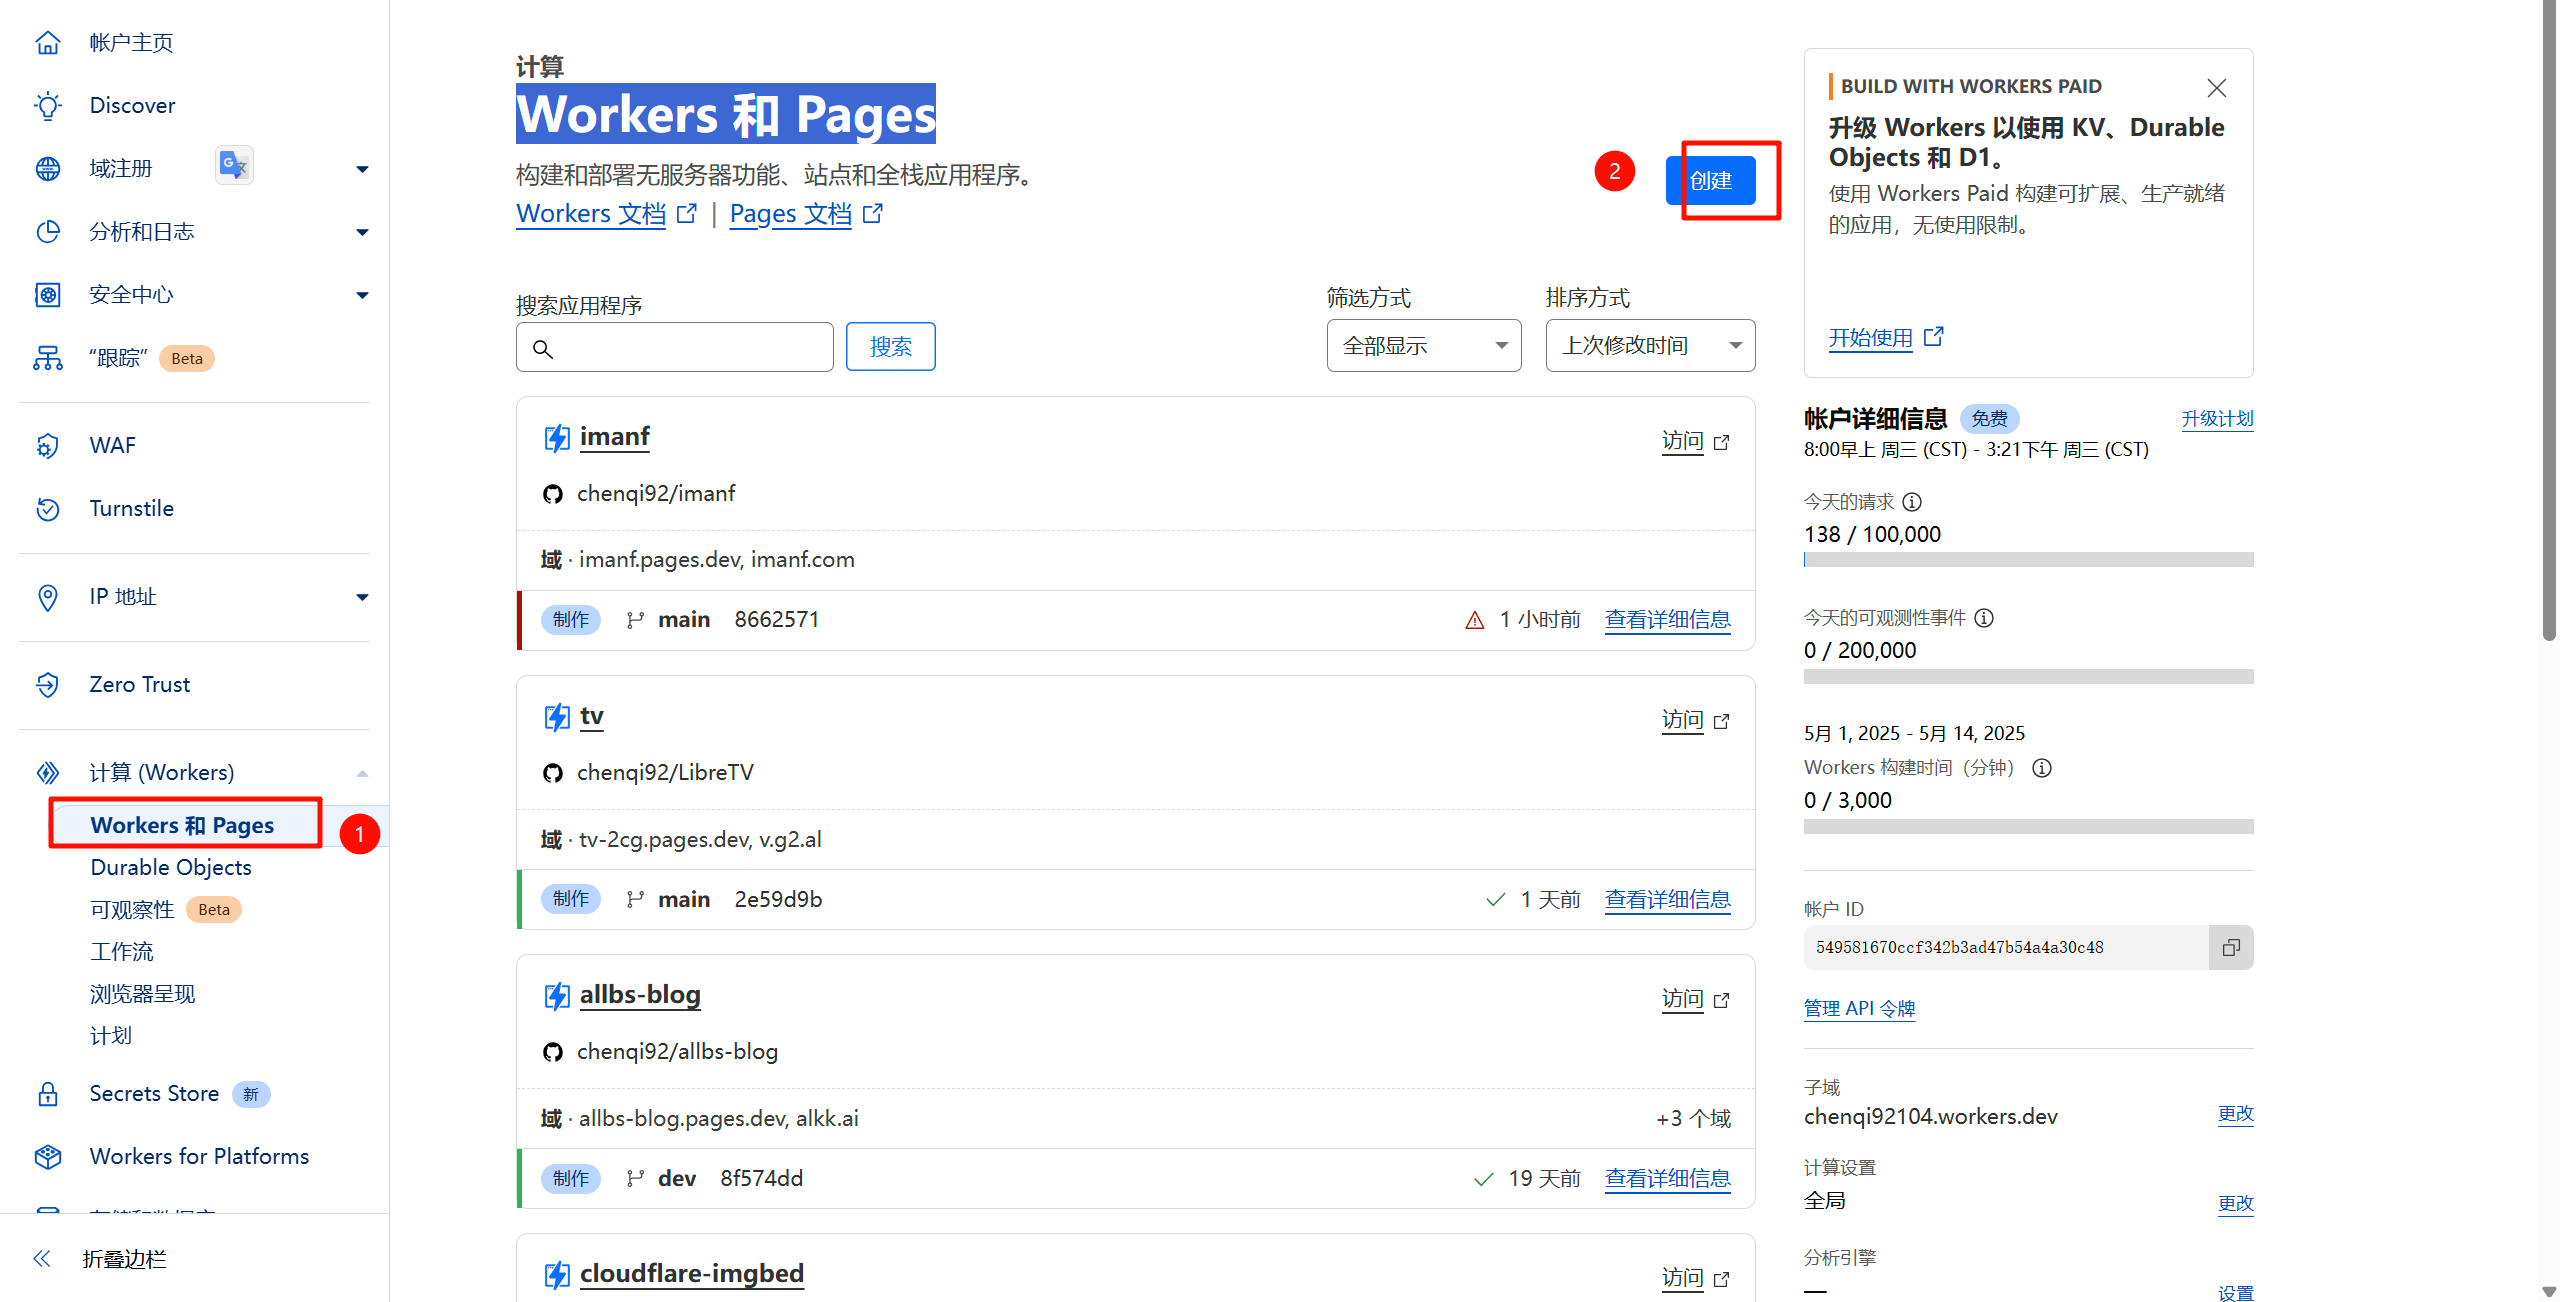Click 更改 next to 子域
This screenshot has height=1302, width=2560.
pos(2235,1114)
